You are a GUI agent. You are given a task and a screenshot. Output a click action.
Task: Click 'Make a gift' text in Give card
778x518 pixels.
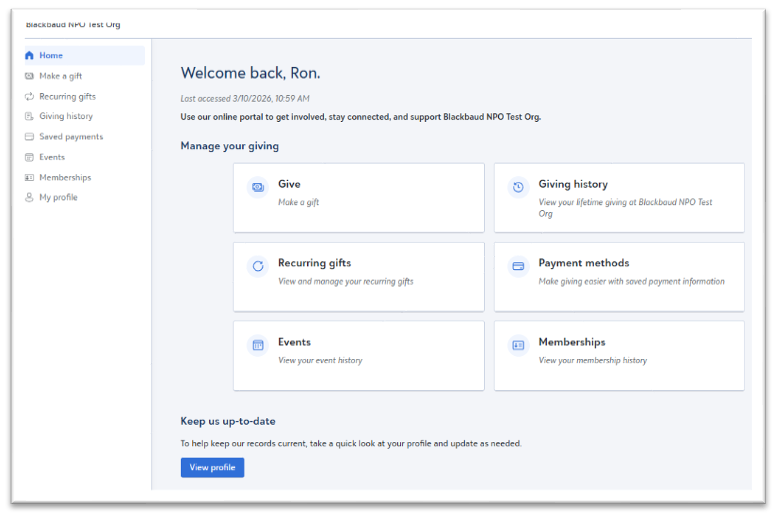pyautogui.click(x=298, y=202)
